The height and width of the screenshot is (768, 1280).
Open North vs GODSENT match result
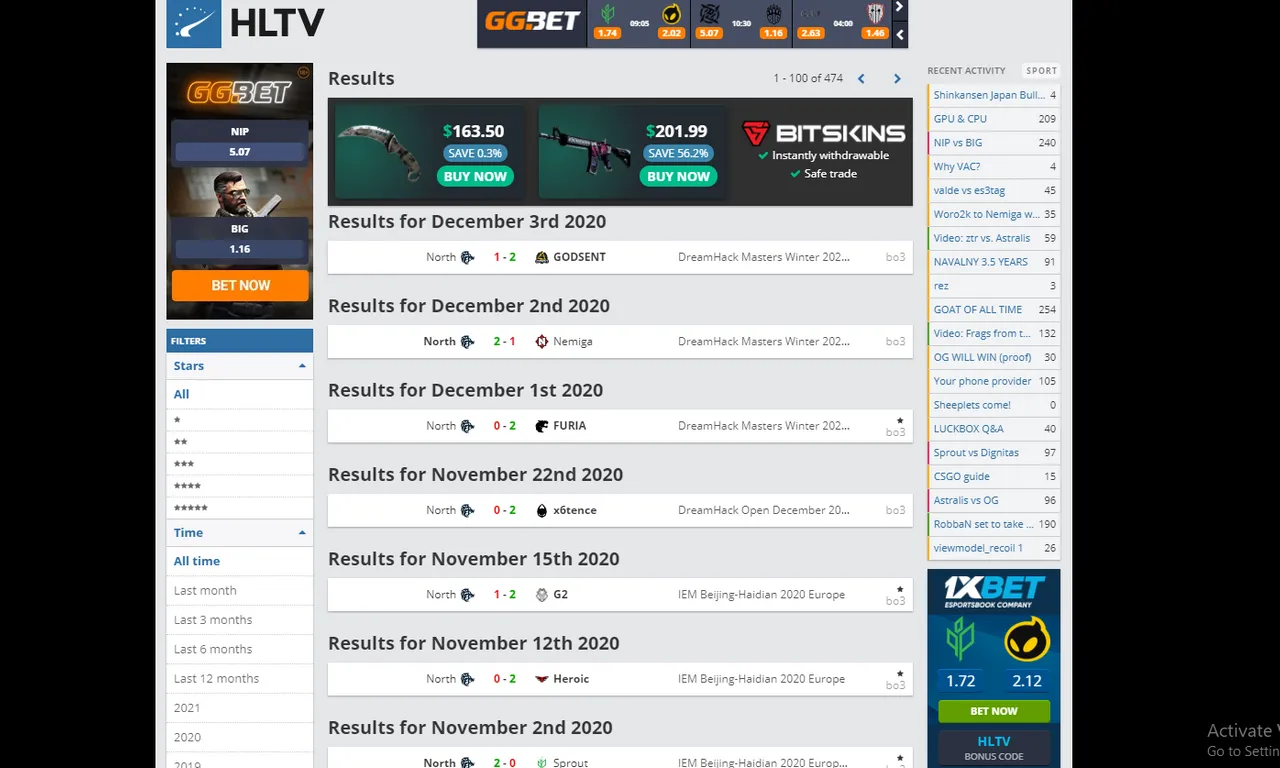pos(620,257)
